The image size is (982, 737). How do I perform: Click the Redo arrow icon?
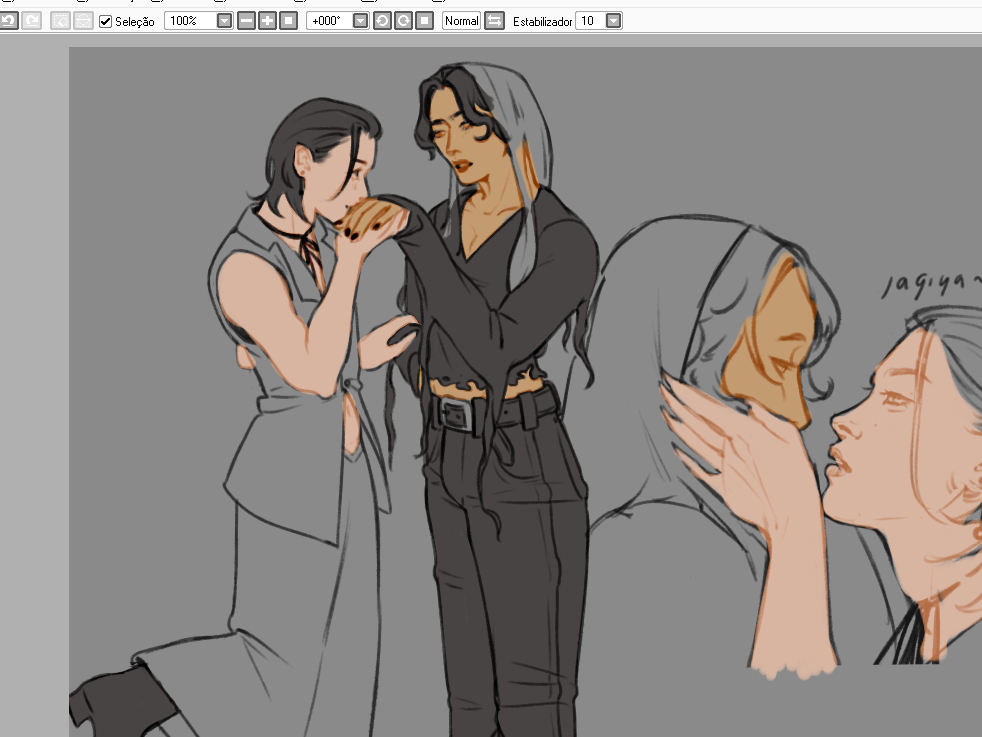click(x=31, y=21)
